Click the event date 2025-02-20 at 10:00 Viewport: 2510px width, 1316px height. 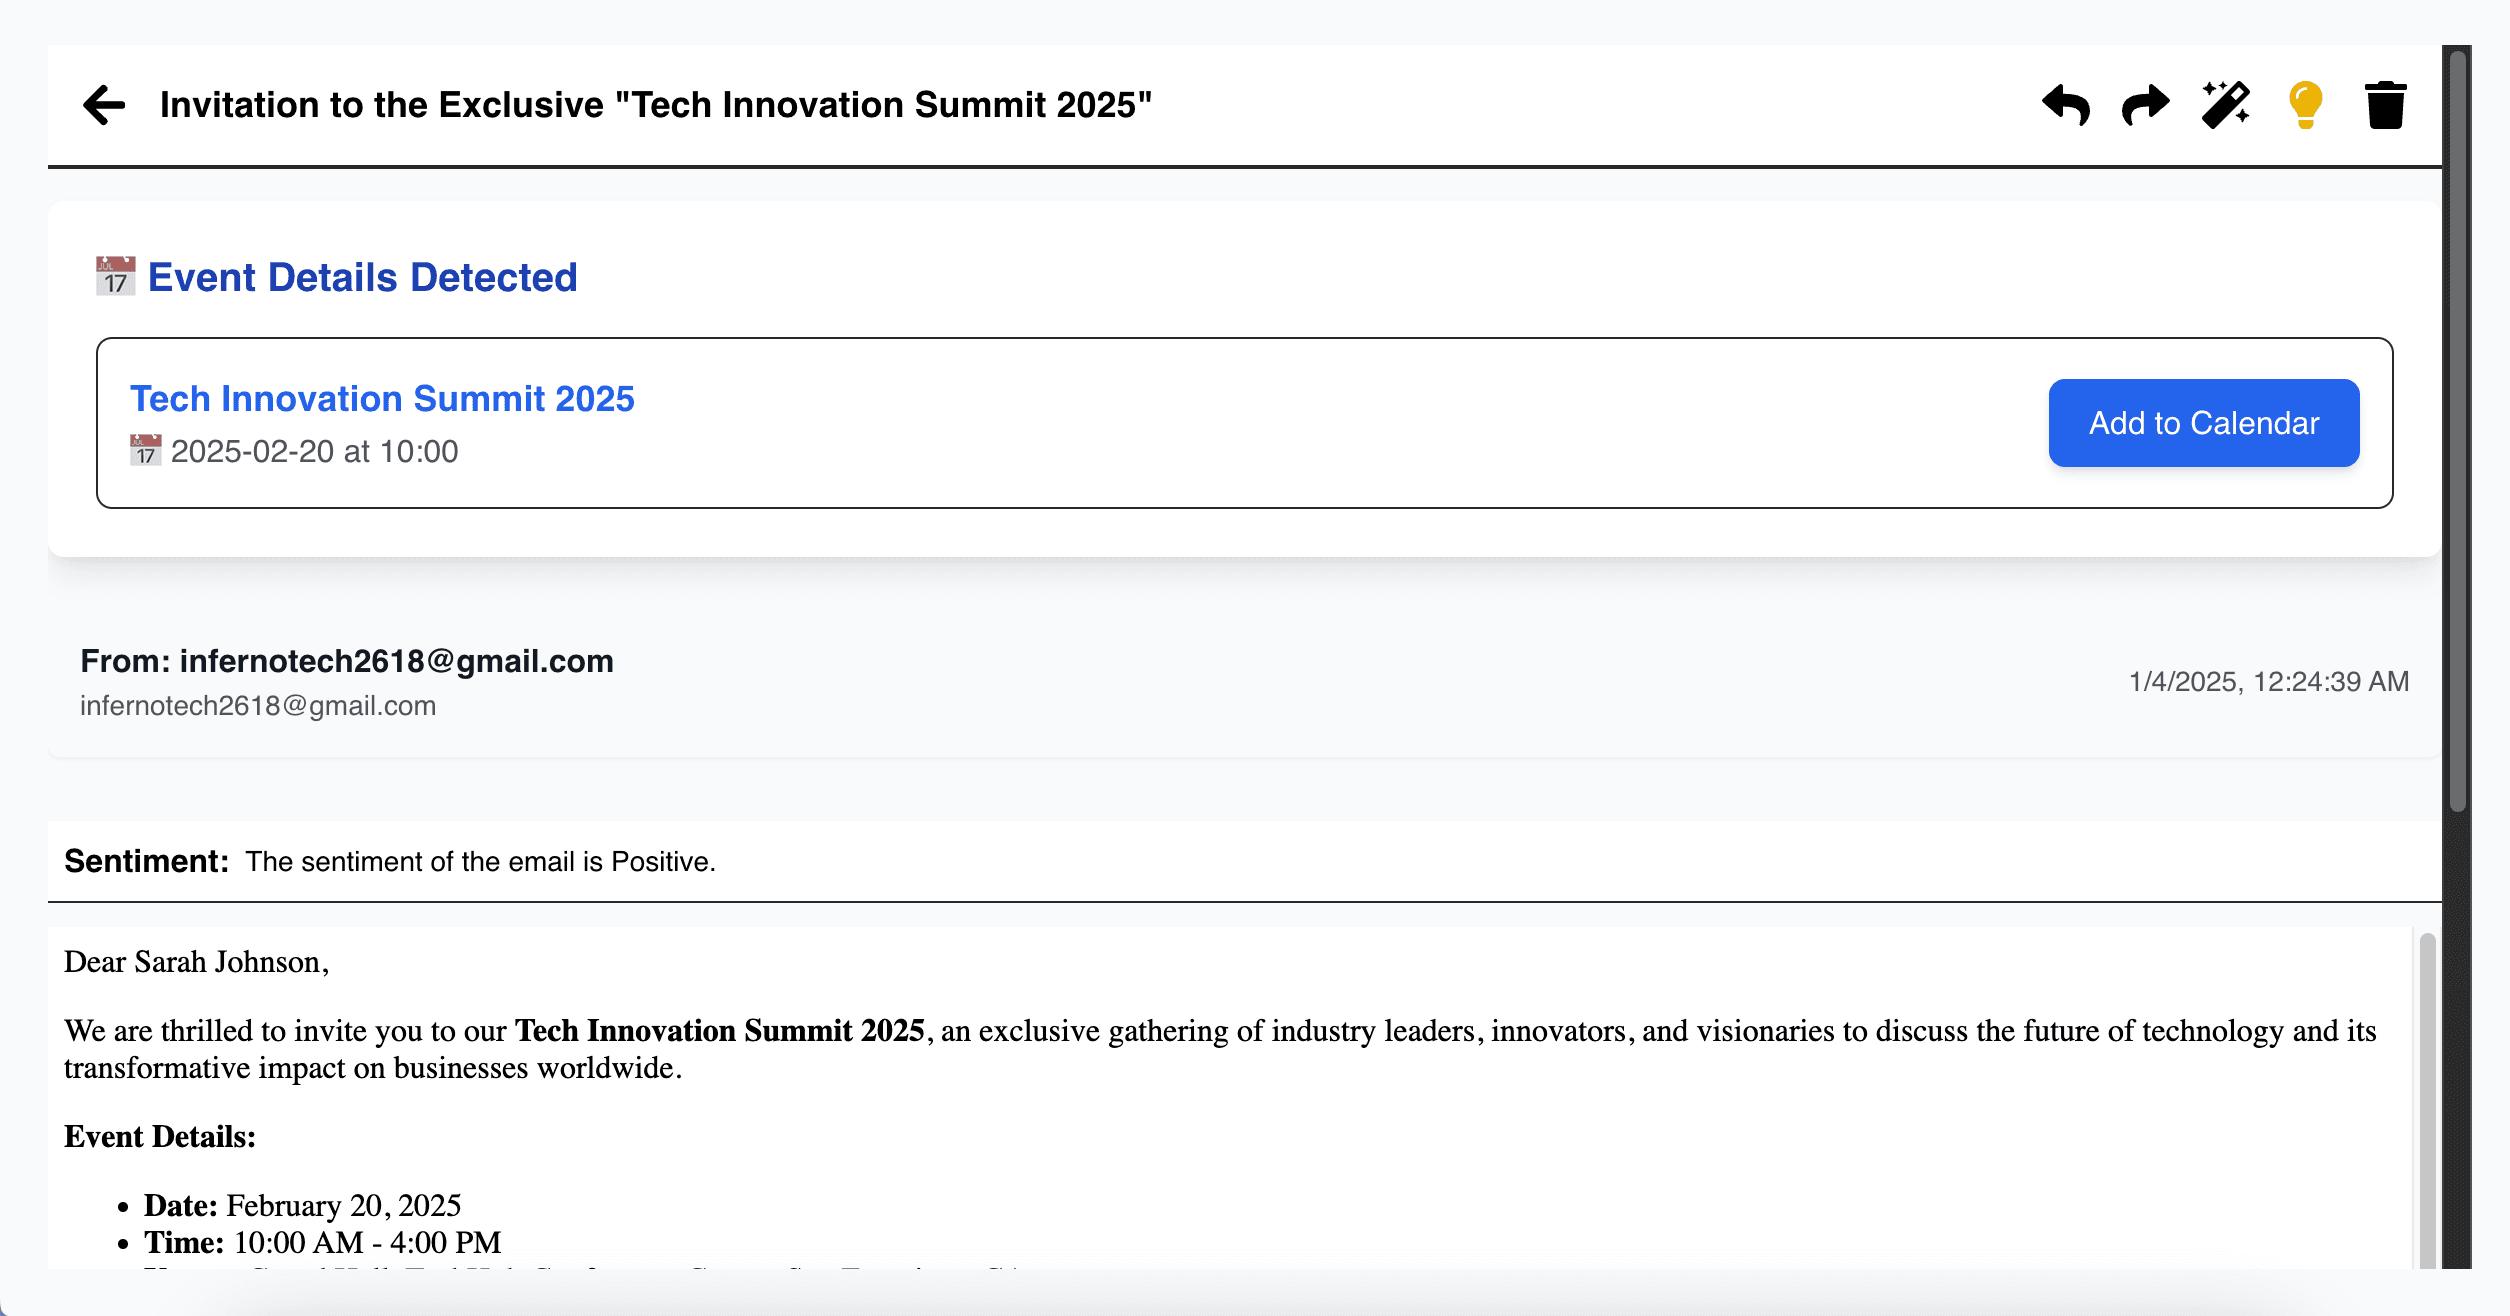click(x=314, y=452)
